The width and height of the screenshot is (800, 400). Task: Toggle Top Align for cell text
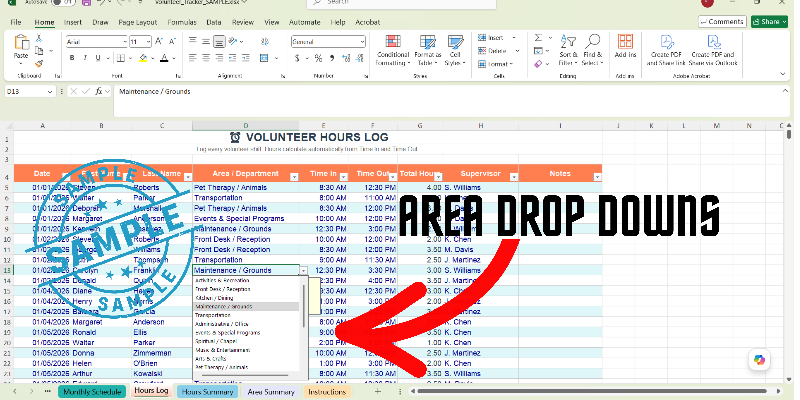point(192,41)
